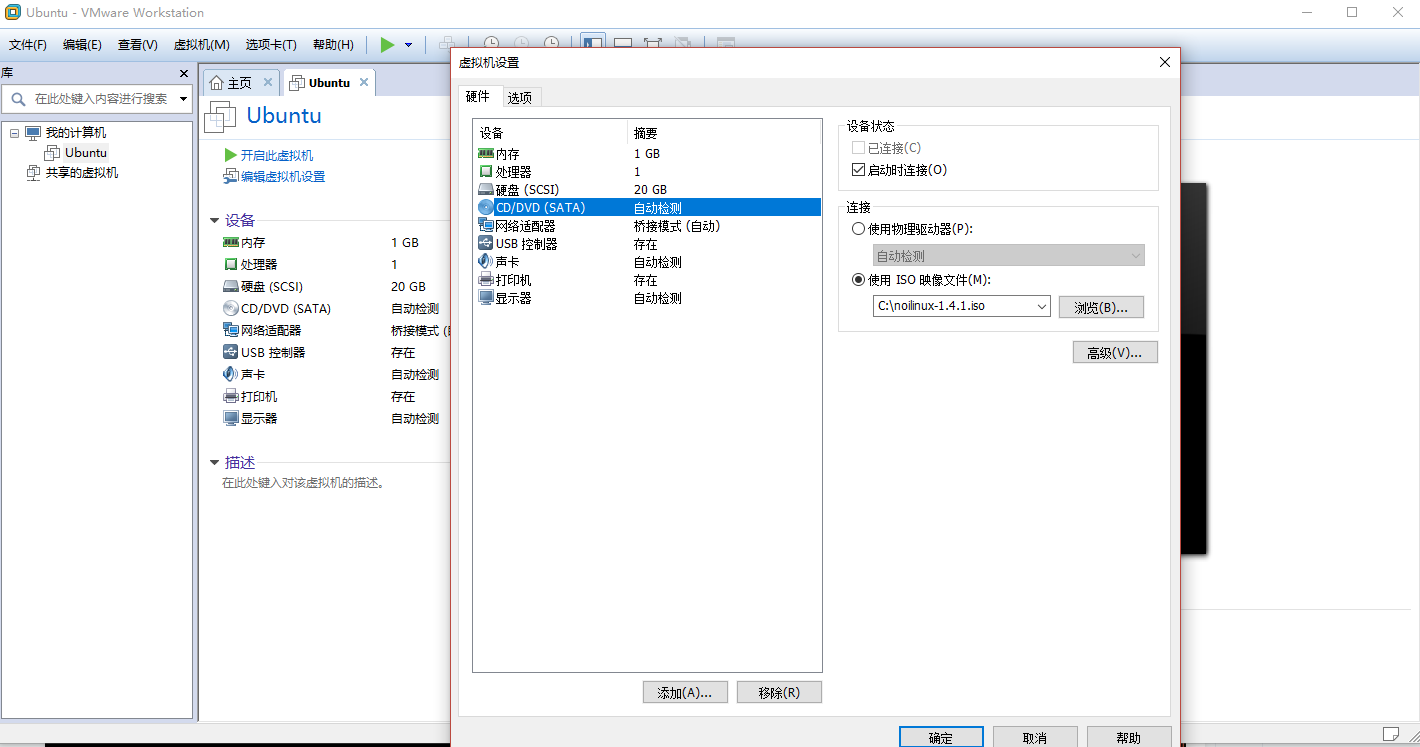This screenshot has width=1420, height=747.
Task: Click the magnifier icon in library search
Action: pyautogui.click(x=18, y=98)
